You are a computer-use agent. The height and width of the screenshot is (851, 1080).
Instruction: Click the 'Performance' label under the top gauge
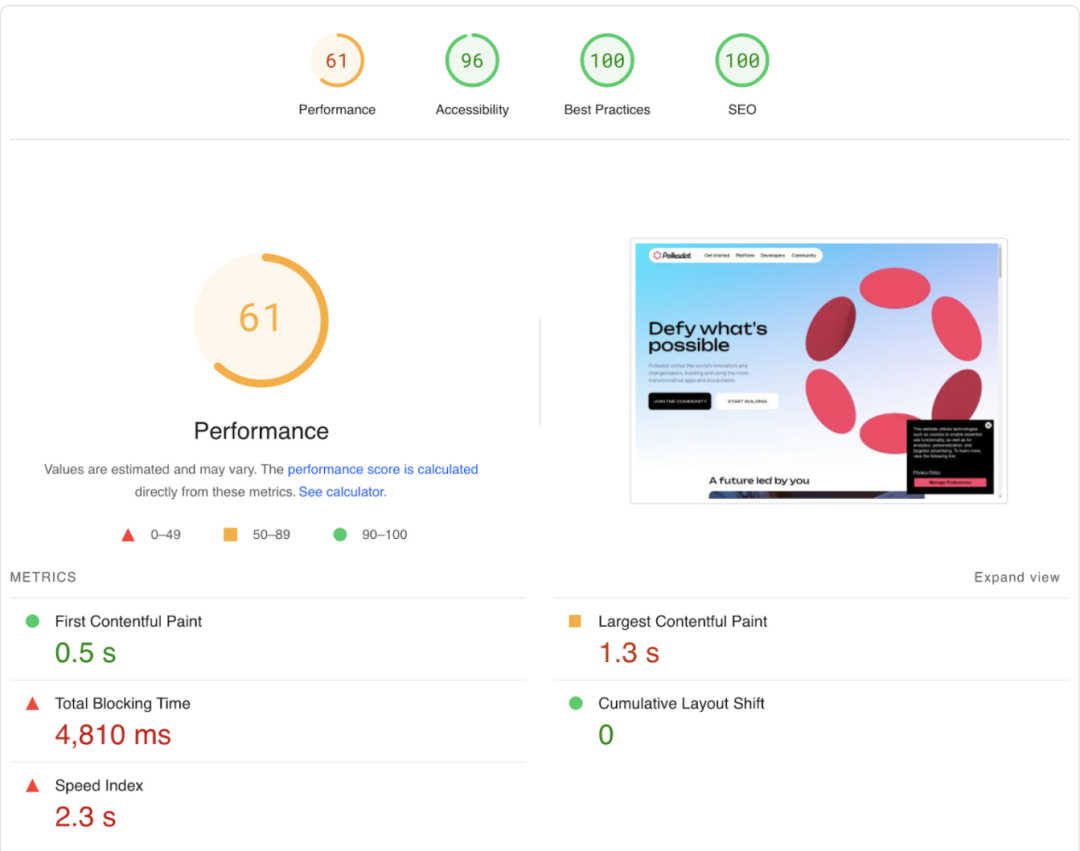click(337, 109)
